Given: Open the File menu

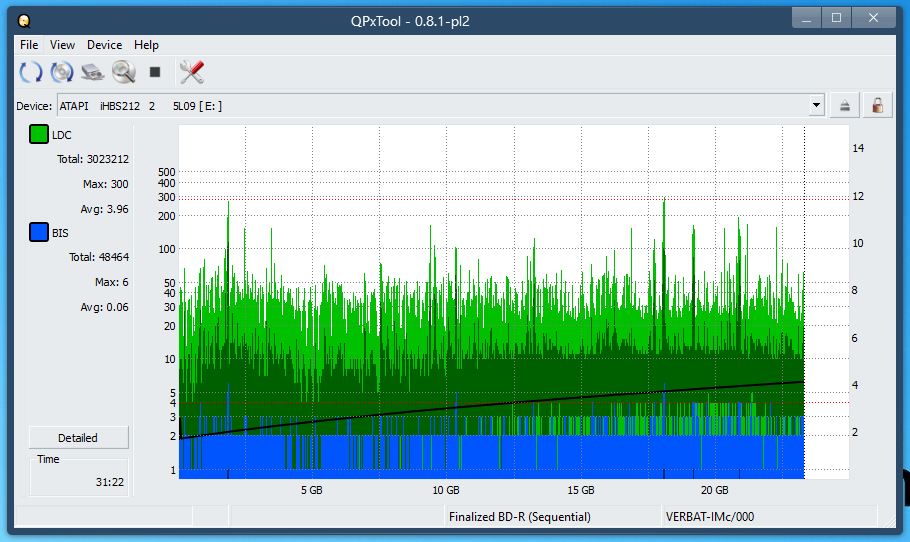Looking at the screenshot, I should (29, 45).
